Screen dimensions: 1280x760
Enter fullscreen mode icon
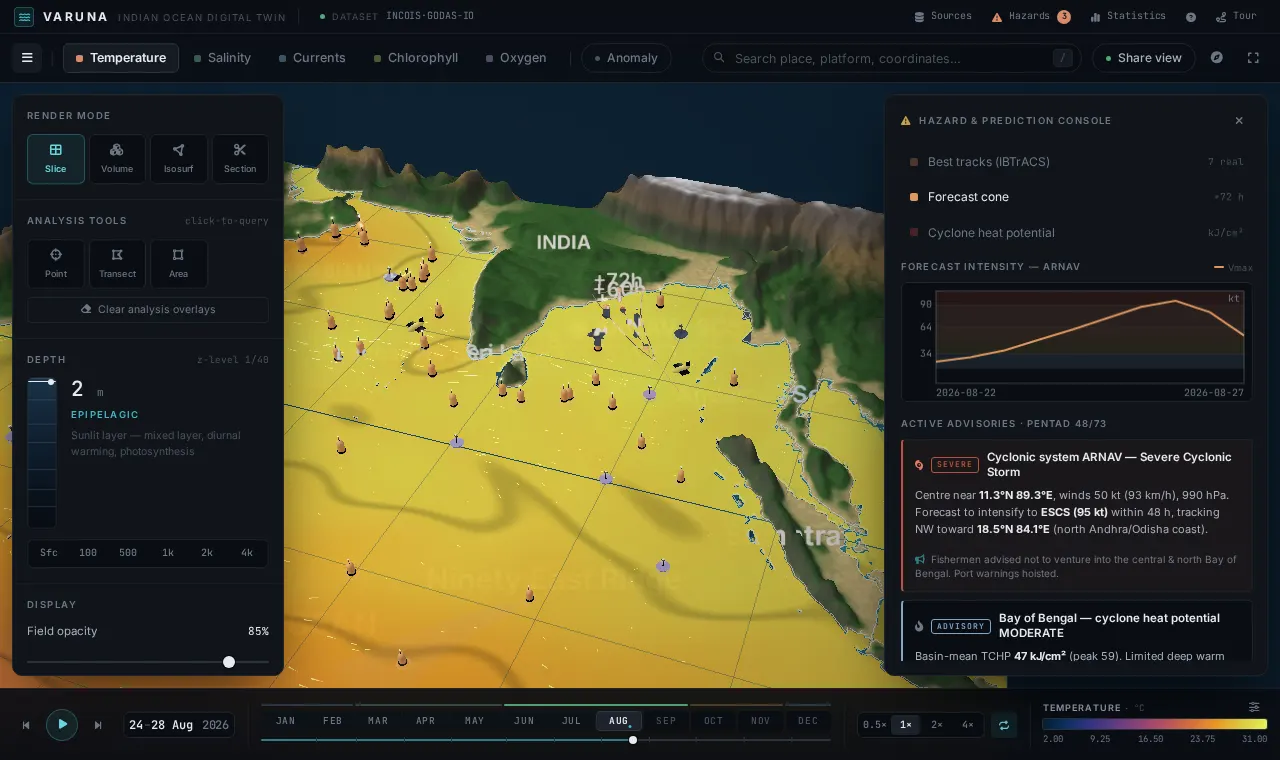point(1253,58)
